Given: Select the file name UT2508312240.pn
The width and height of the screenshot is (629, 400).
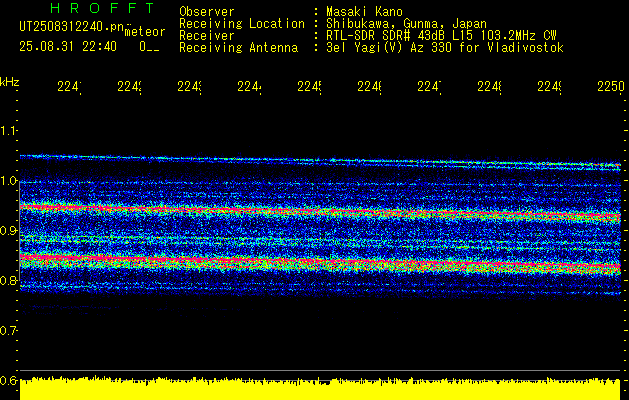Looking at the screenshot, I should pos(72,27).
